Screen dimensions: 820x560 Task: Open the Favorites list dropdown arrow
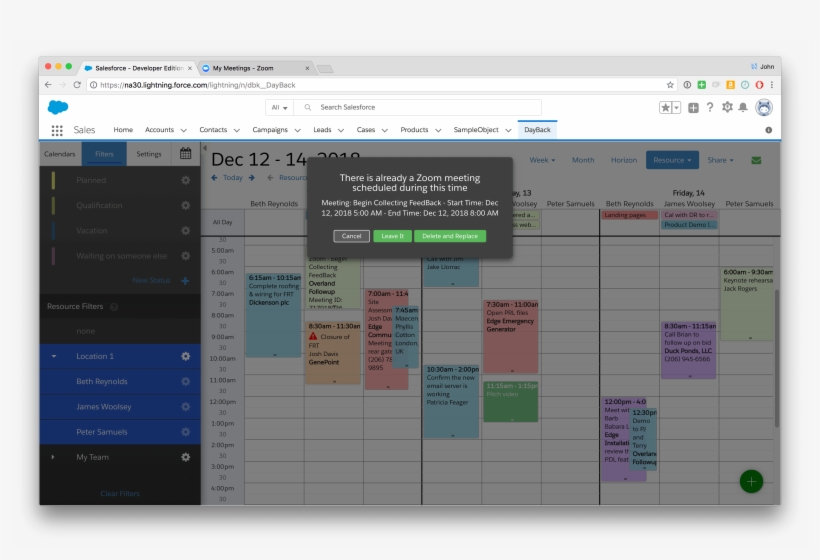(676, 108)
